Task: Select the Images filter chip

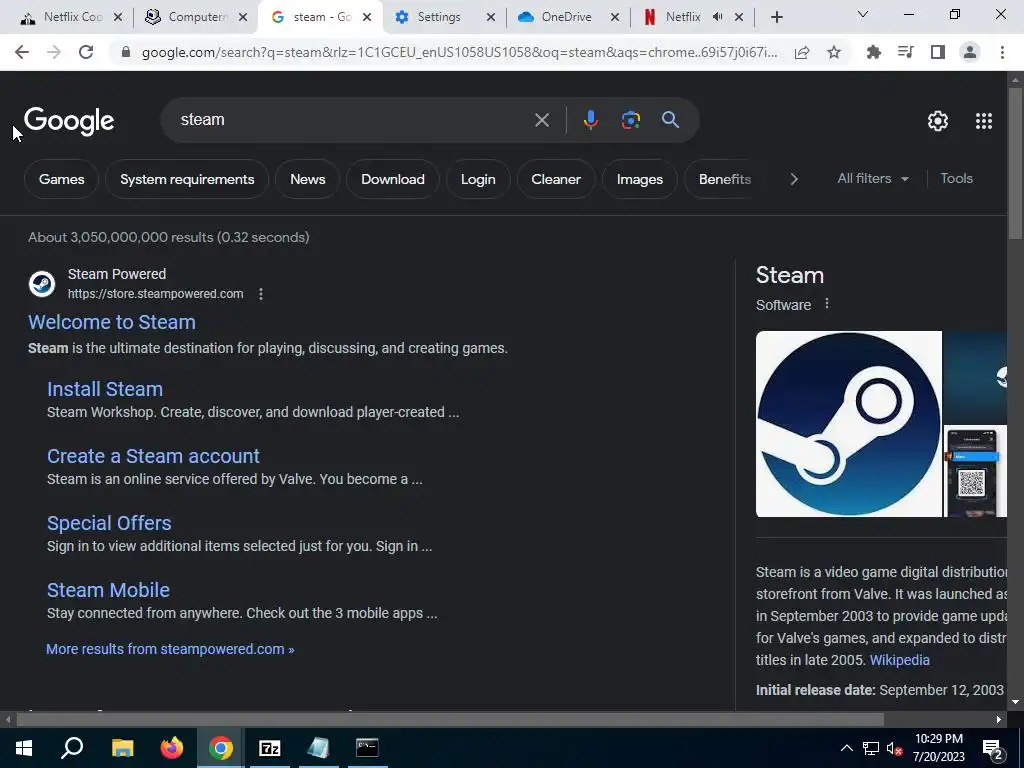Action: tap(639, 179)
